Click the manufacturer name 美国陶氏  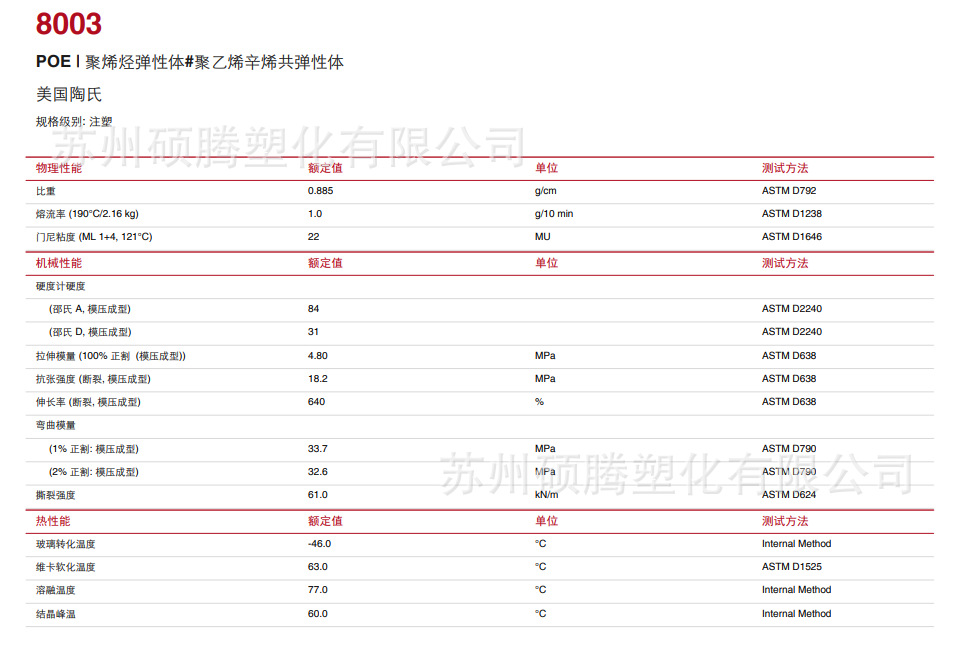click(x=69, y=94)
